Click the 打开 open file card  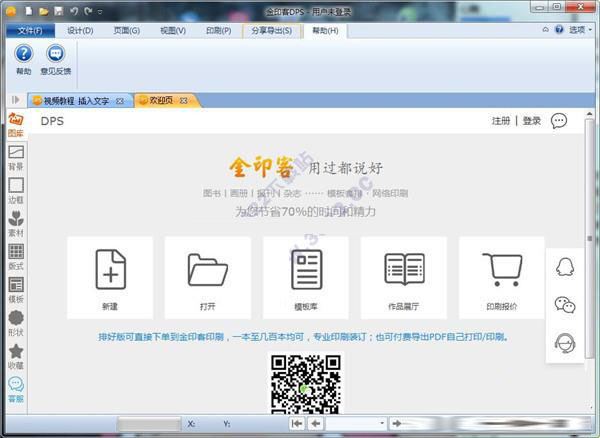(208, 278)
